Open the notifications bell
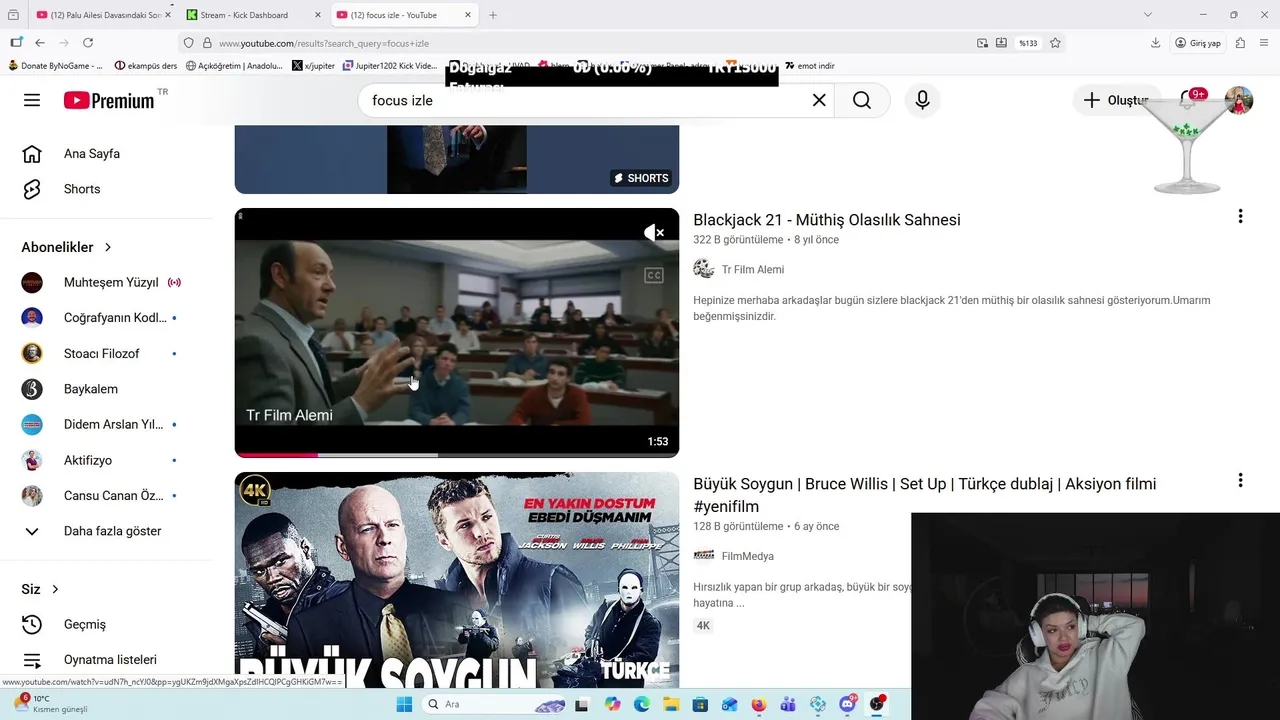The width and height of the screenshot is (1280, 720). pos(1188,100)
